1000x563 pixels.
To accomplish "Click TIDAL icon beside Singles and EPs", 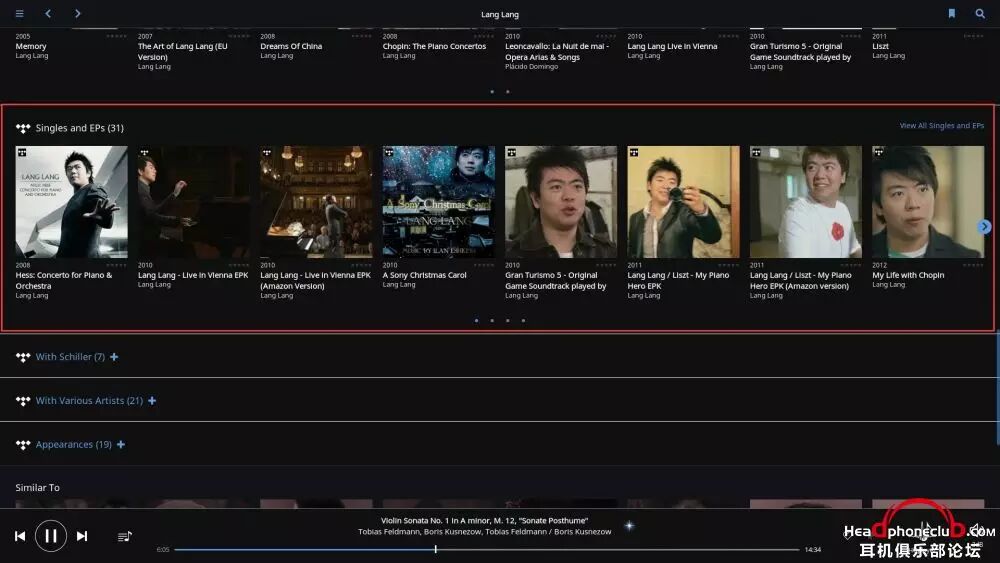I will pyautogui.click(x=23, y=128).
